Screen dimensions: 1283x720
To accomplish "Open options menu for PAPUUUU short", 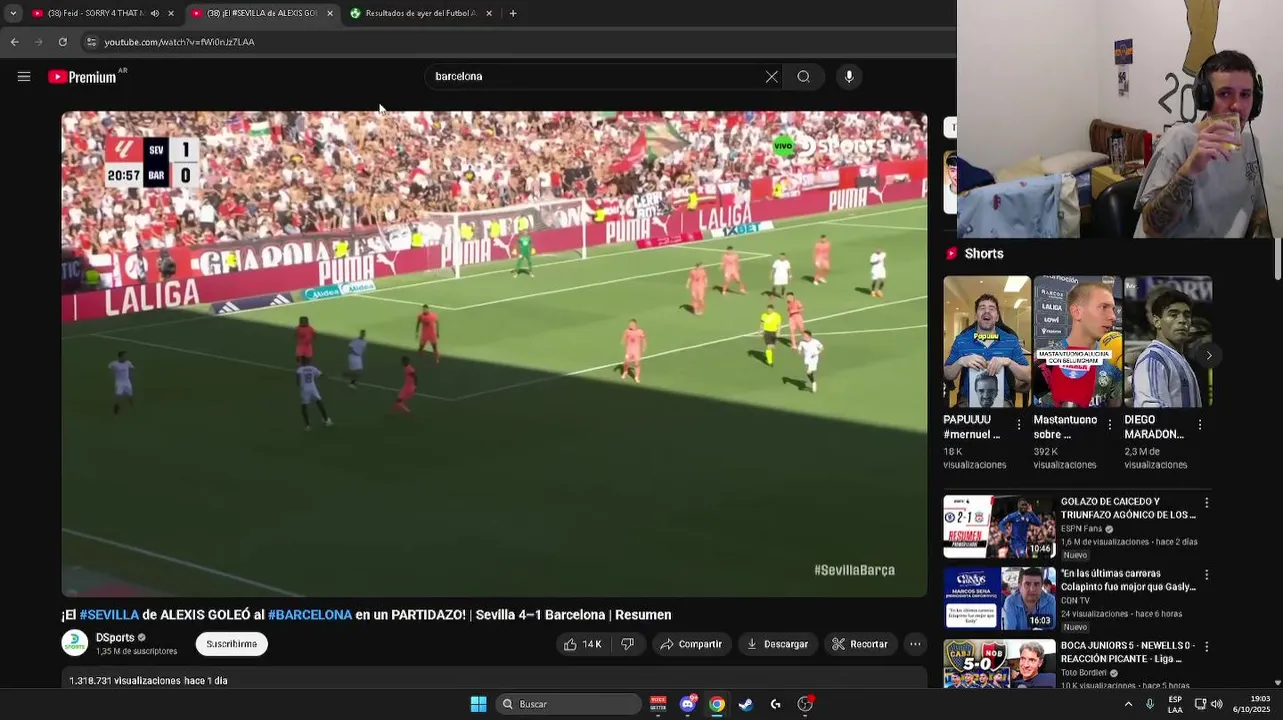I will (1019, 425).
